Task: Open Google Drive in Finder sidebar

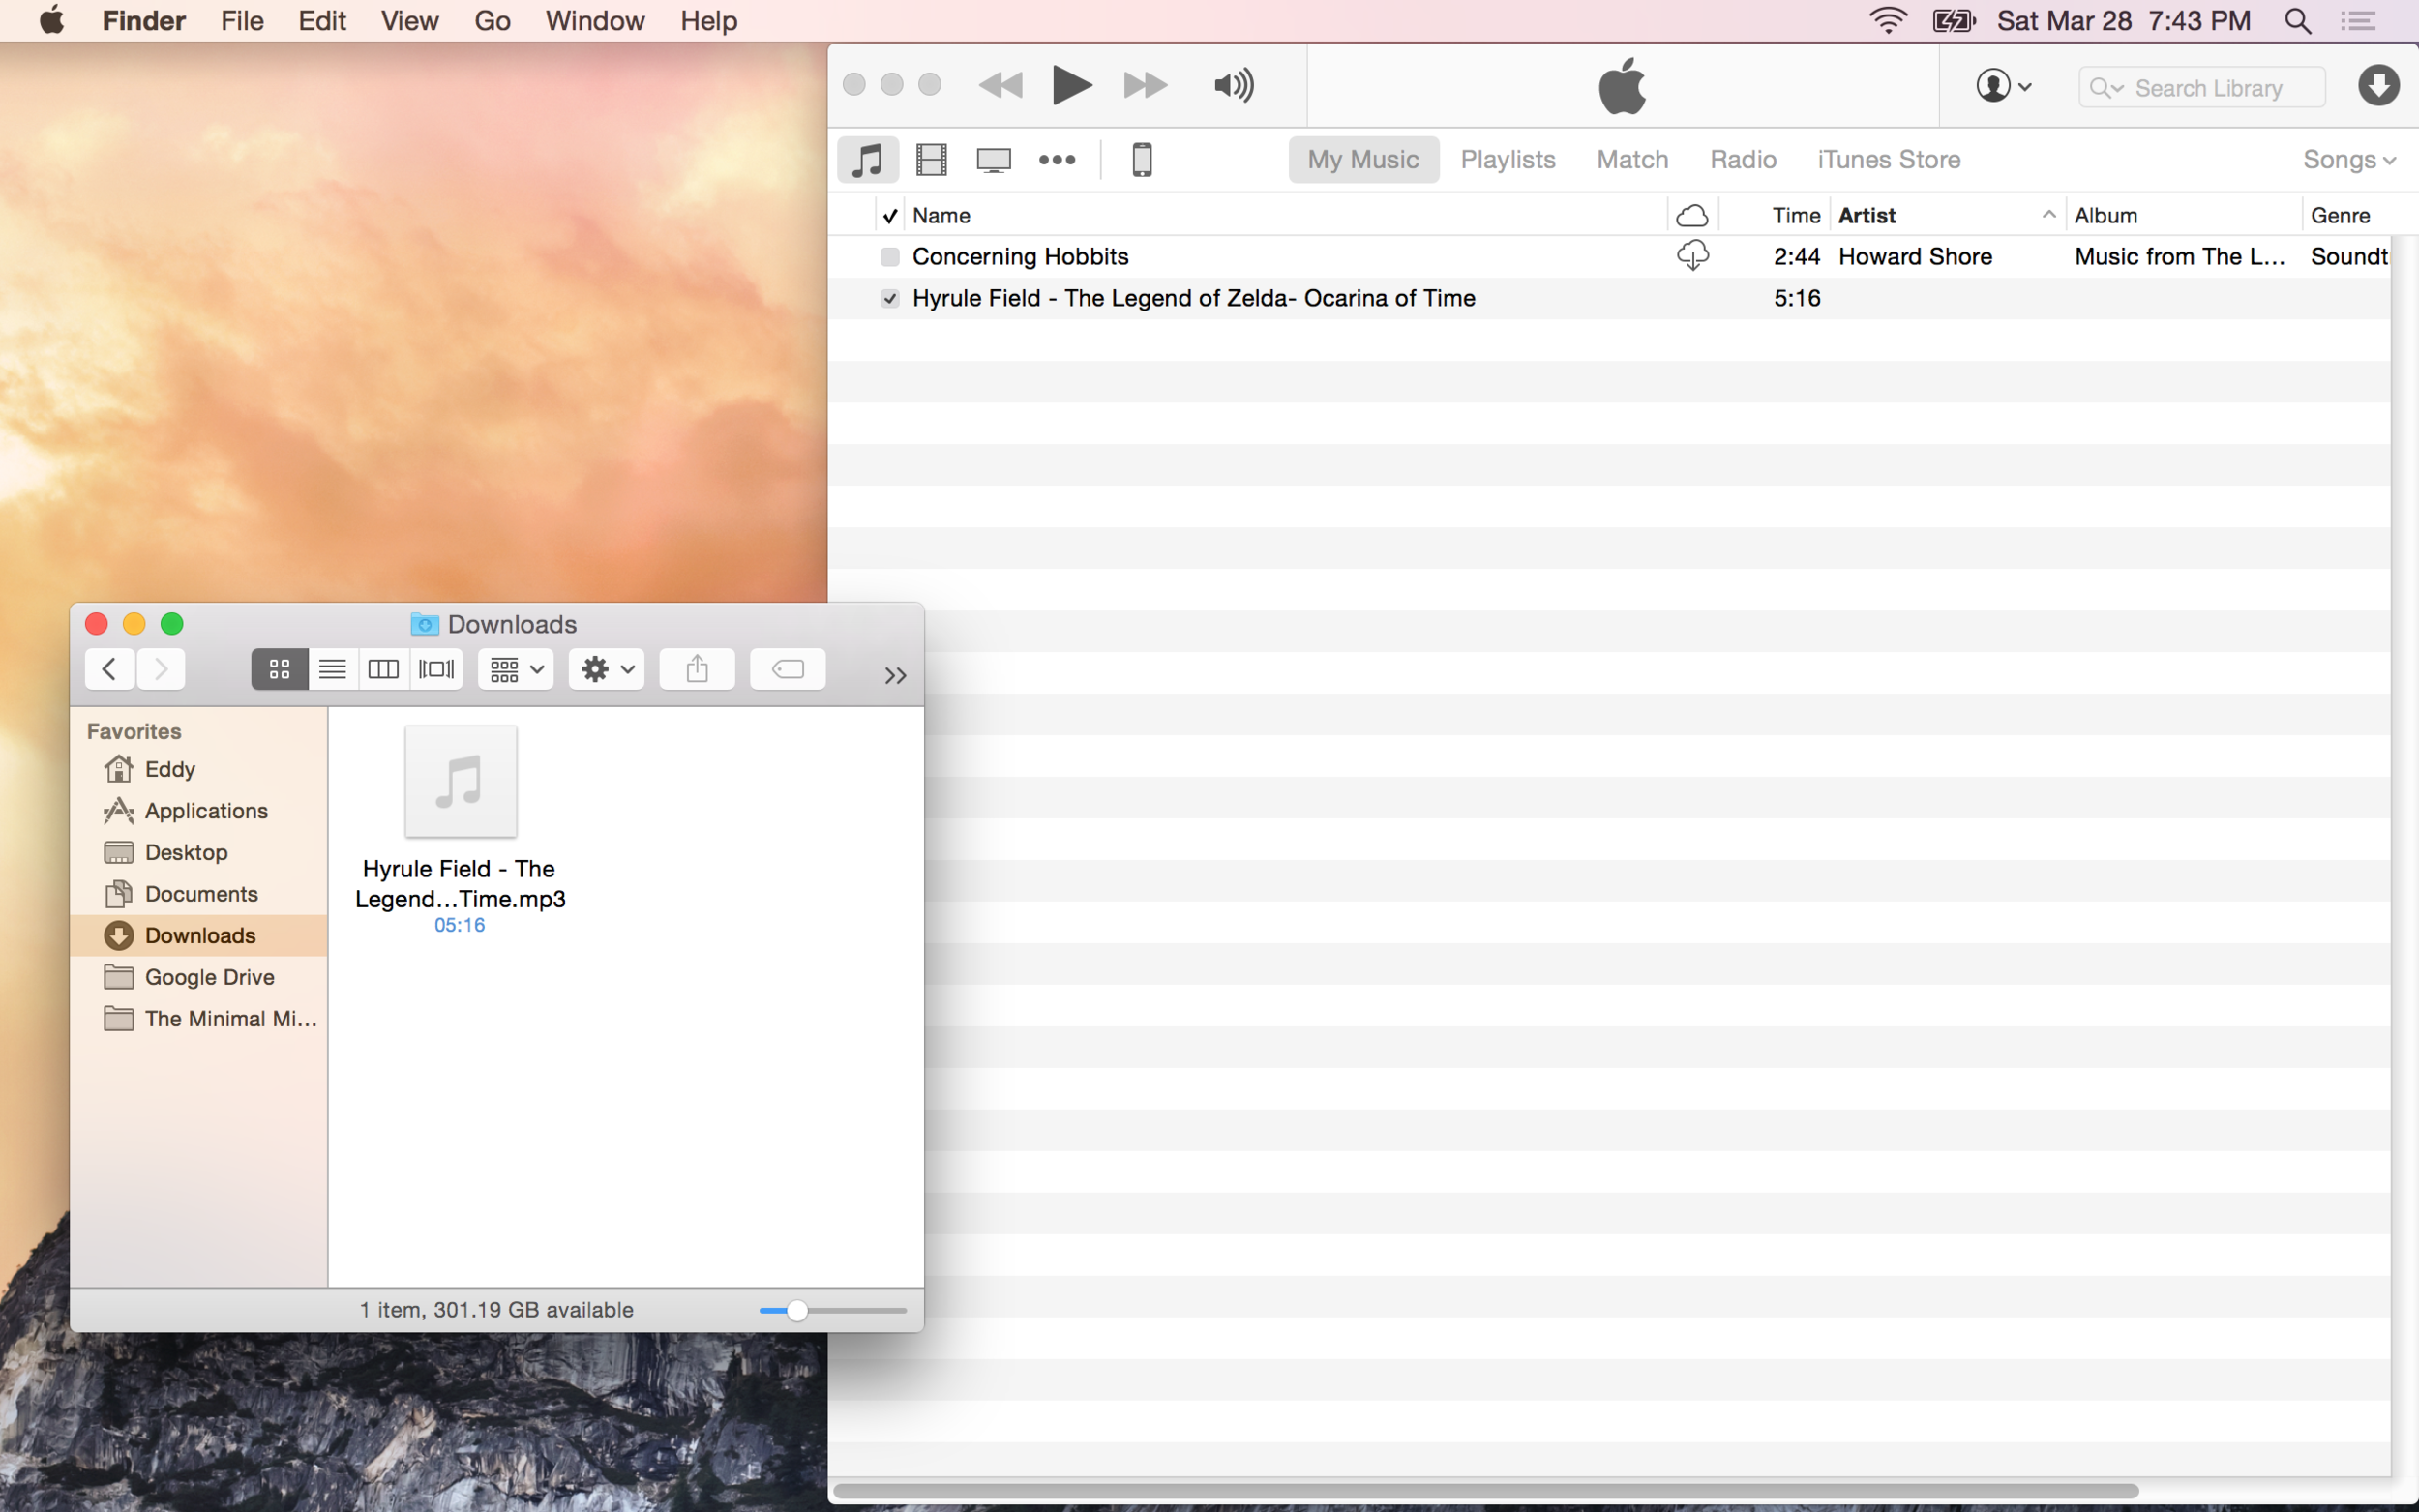Action: 199,977
